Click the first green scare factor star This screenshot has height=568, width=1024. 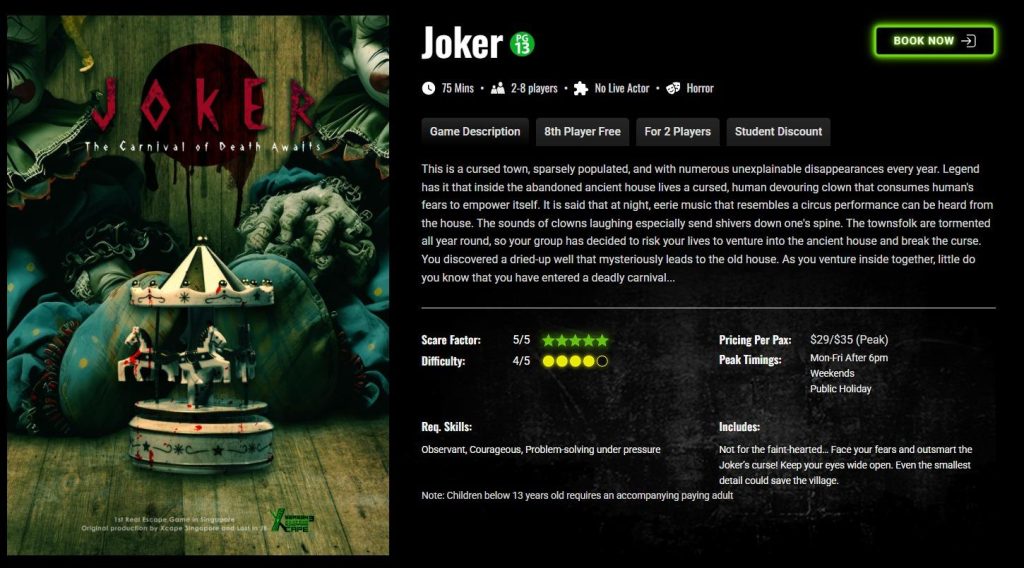[x=549, y=340]
